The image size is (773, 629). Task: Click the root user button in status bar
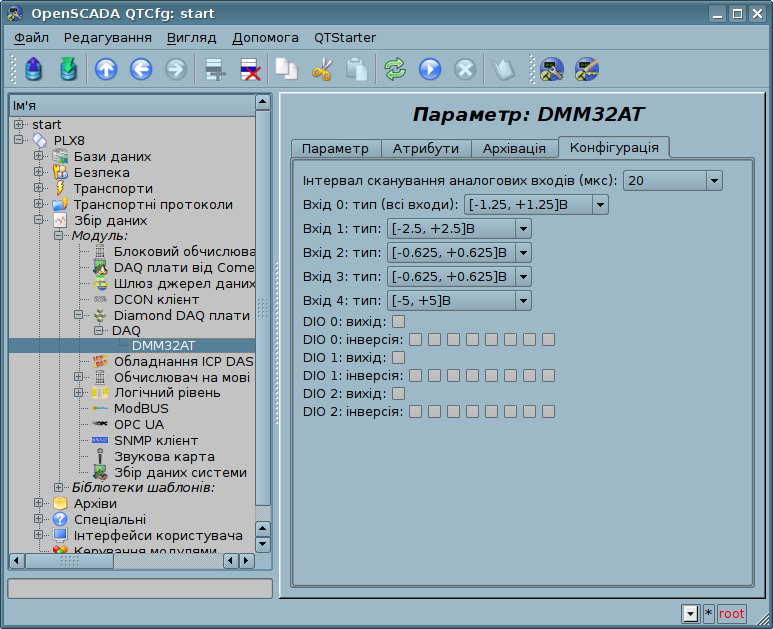(731, 614)
